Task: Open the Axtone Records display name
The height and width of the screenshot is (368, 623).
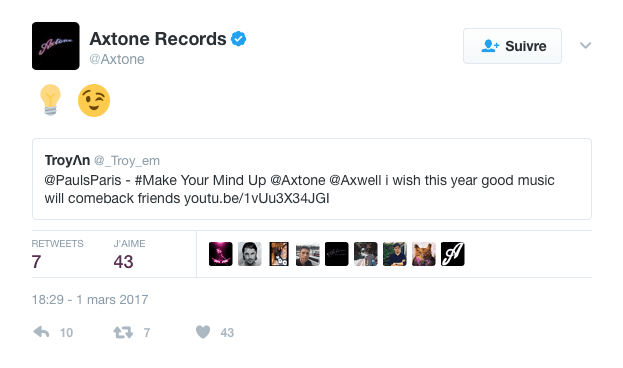Action: 158,39
